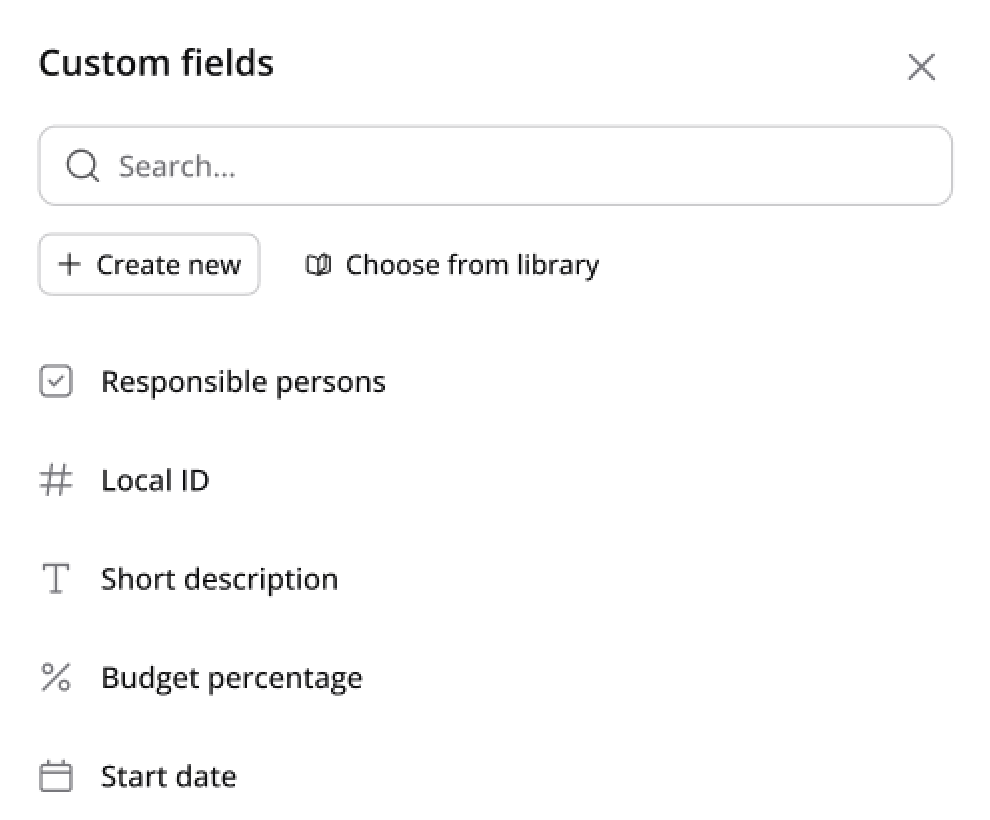Open Choose from library link

(x=452, y=264)
